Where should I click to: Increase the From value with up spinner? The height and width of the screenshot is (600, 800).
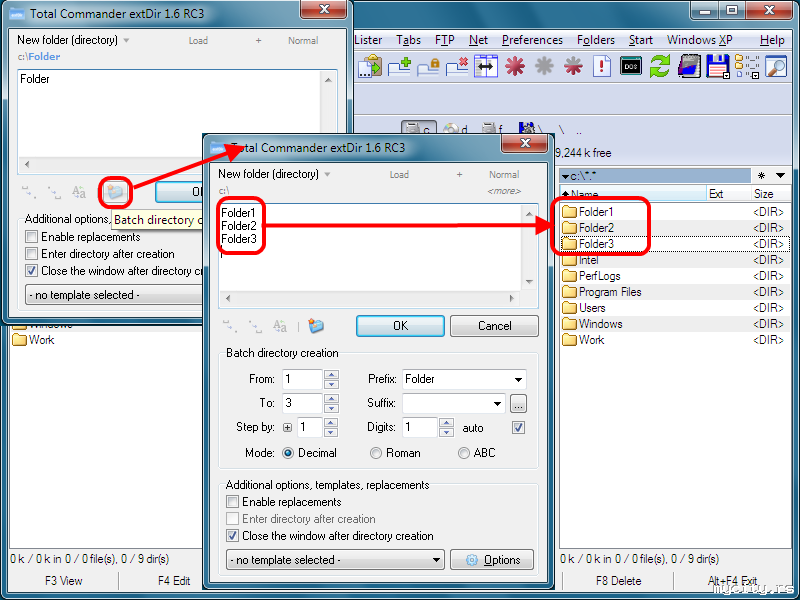pyautogui.click(x=332, y=374)
